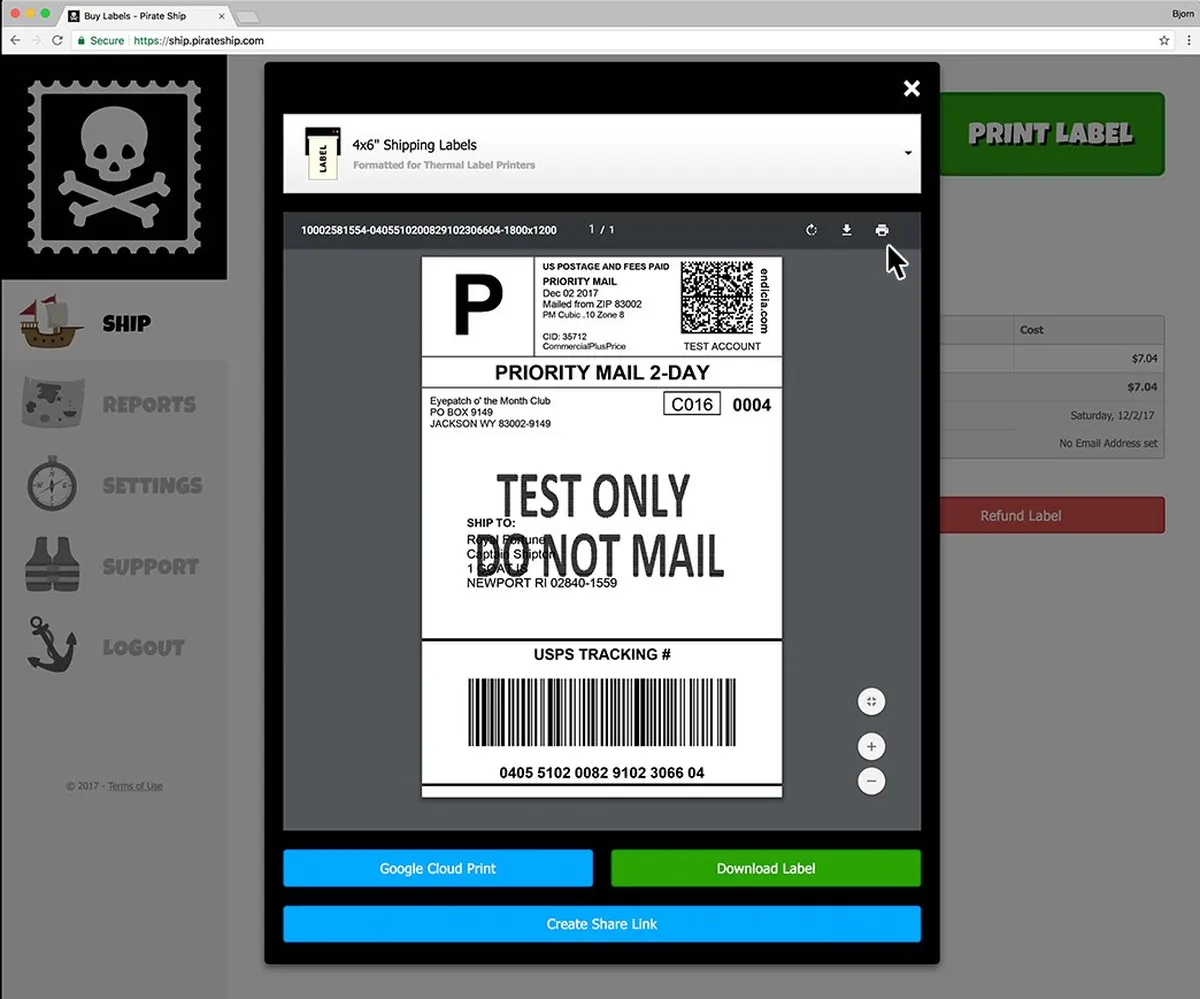Click the Secure padlock site info
The image size is (1200, 999).
(x=99, y=41)
